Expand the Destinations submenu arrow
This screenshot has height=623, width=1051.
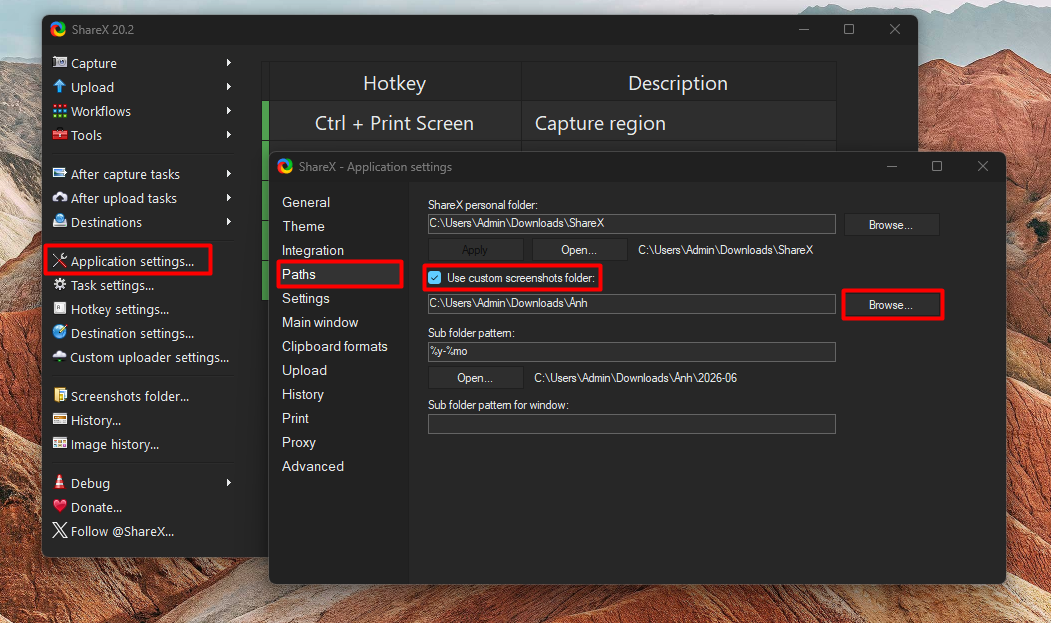pos(229,221)
